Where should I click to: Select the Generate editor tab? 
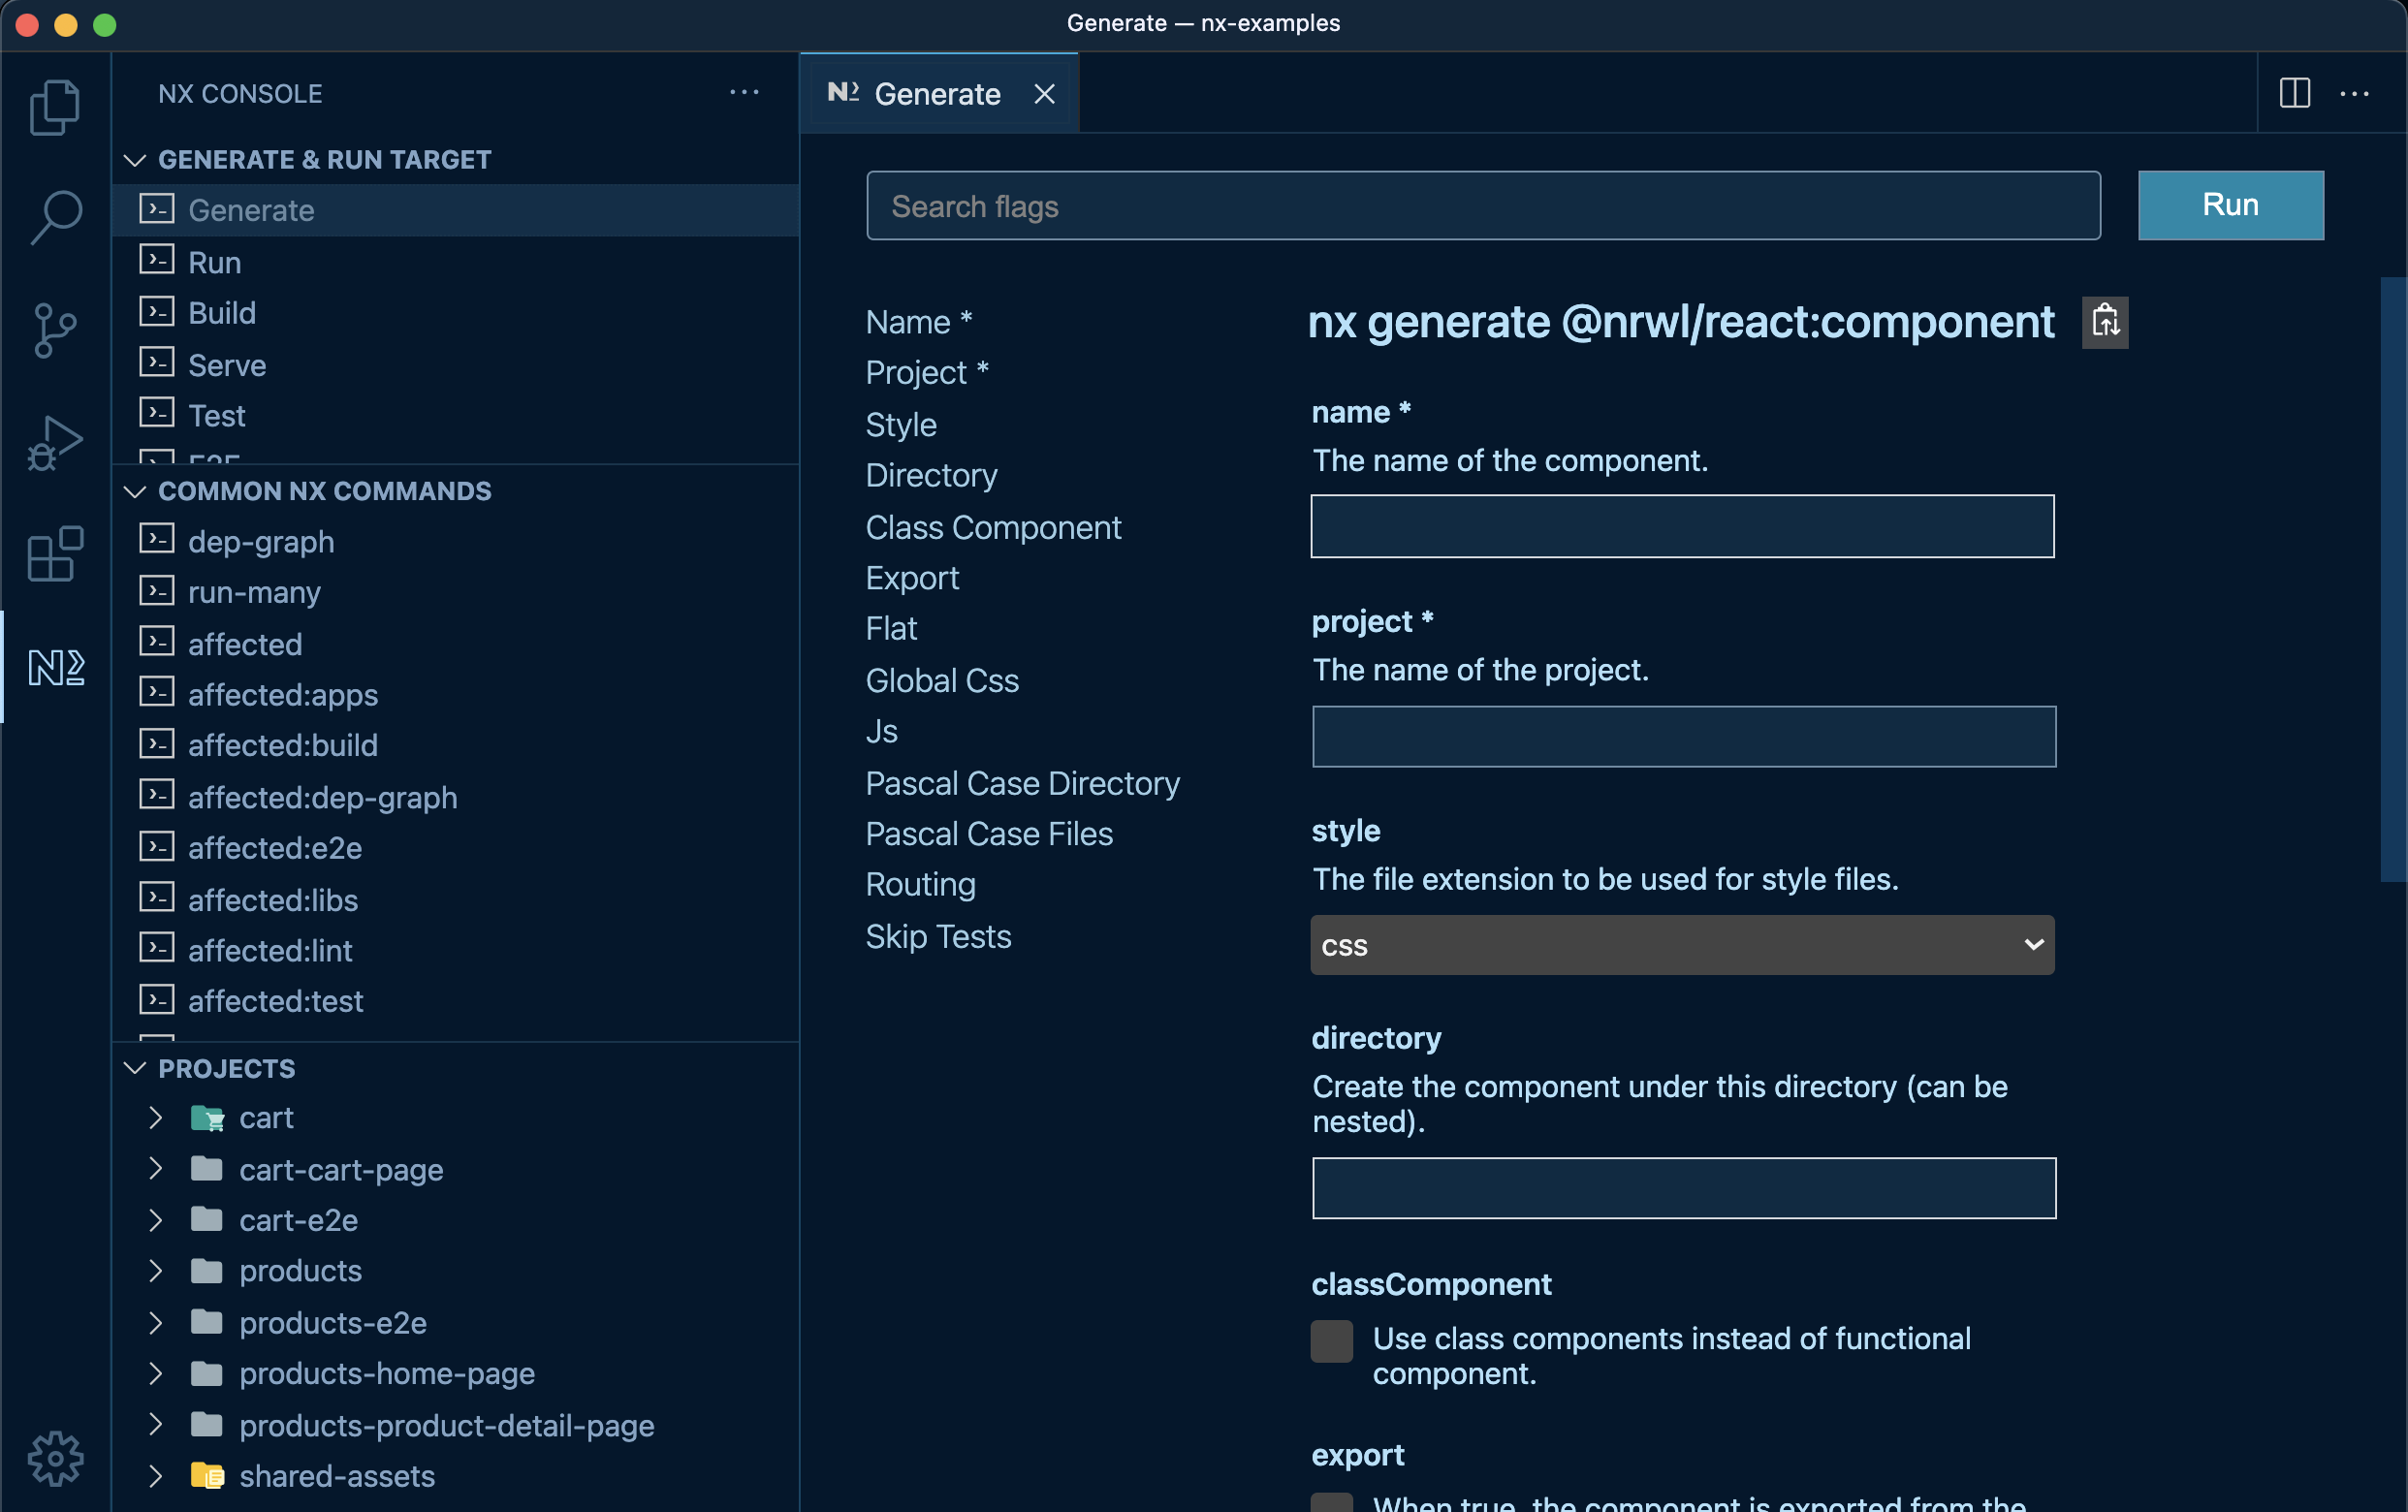pyautogui.click(x=936, y=94)
